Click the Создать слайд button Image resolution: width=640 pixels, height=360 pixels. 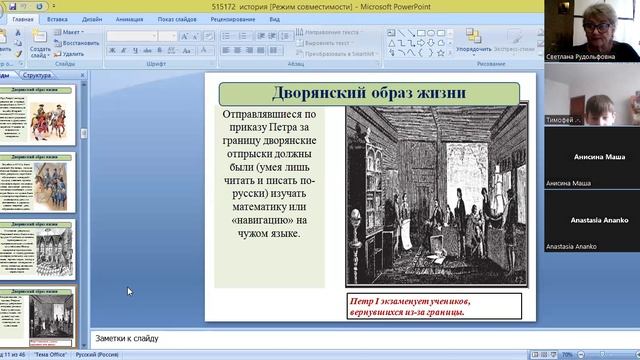[x=40, y=44]
